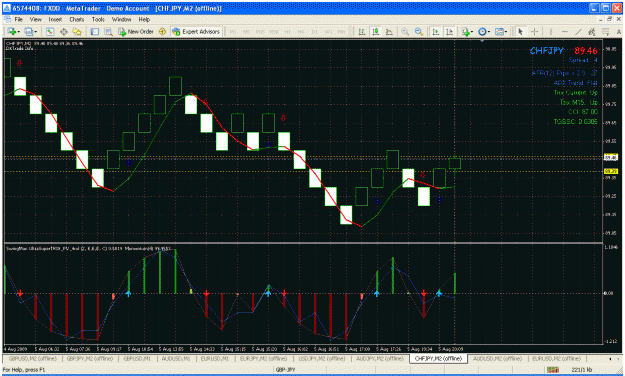Open the Templates toolbar icon
625x376 pixels.
click(499, 31)
